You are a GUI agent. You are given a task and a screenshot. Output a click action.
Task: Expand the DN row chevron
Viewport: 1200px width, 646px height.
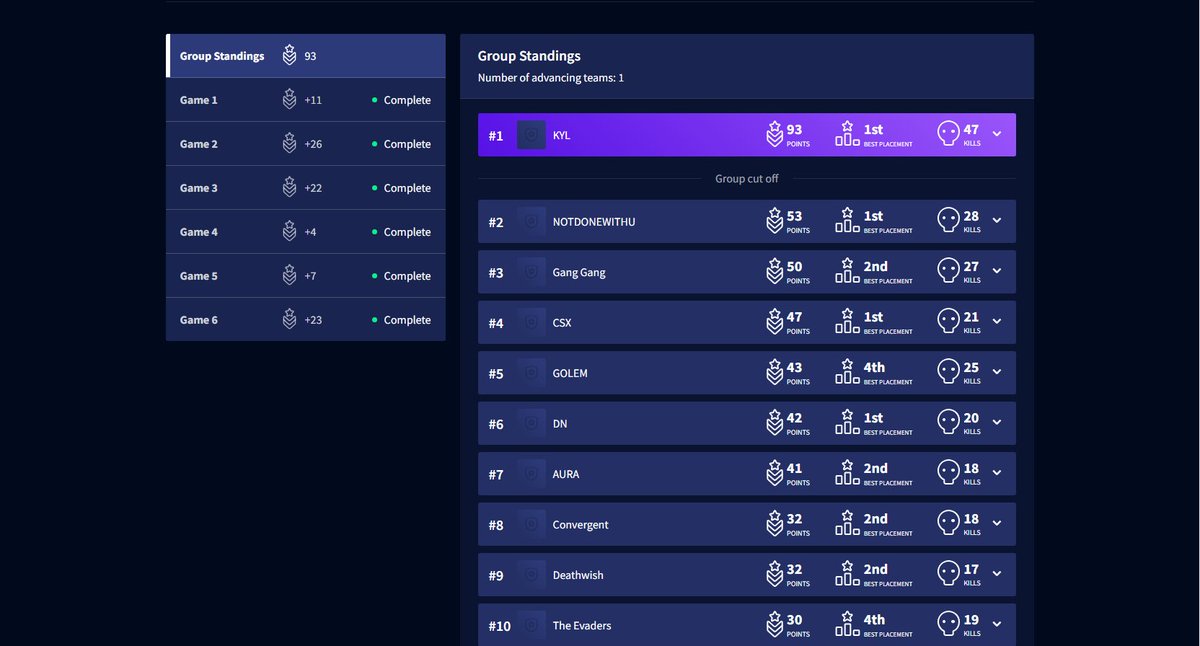pos(996,423)
